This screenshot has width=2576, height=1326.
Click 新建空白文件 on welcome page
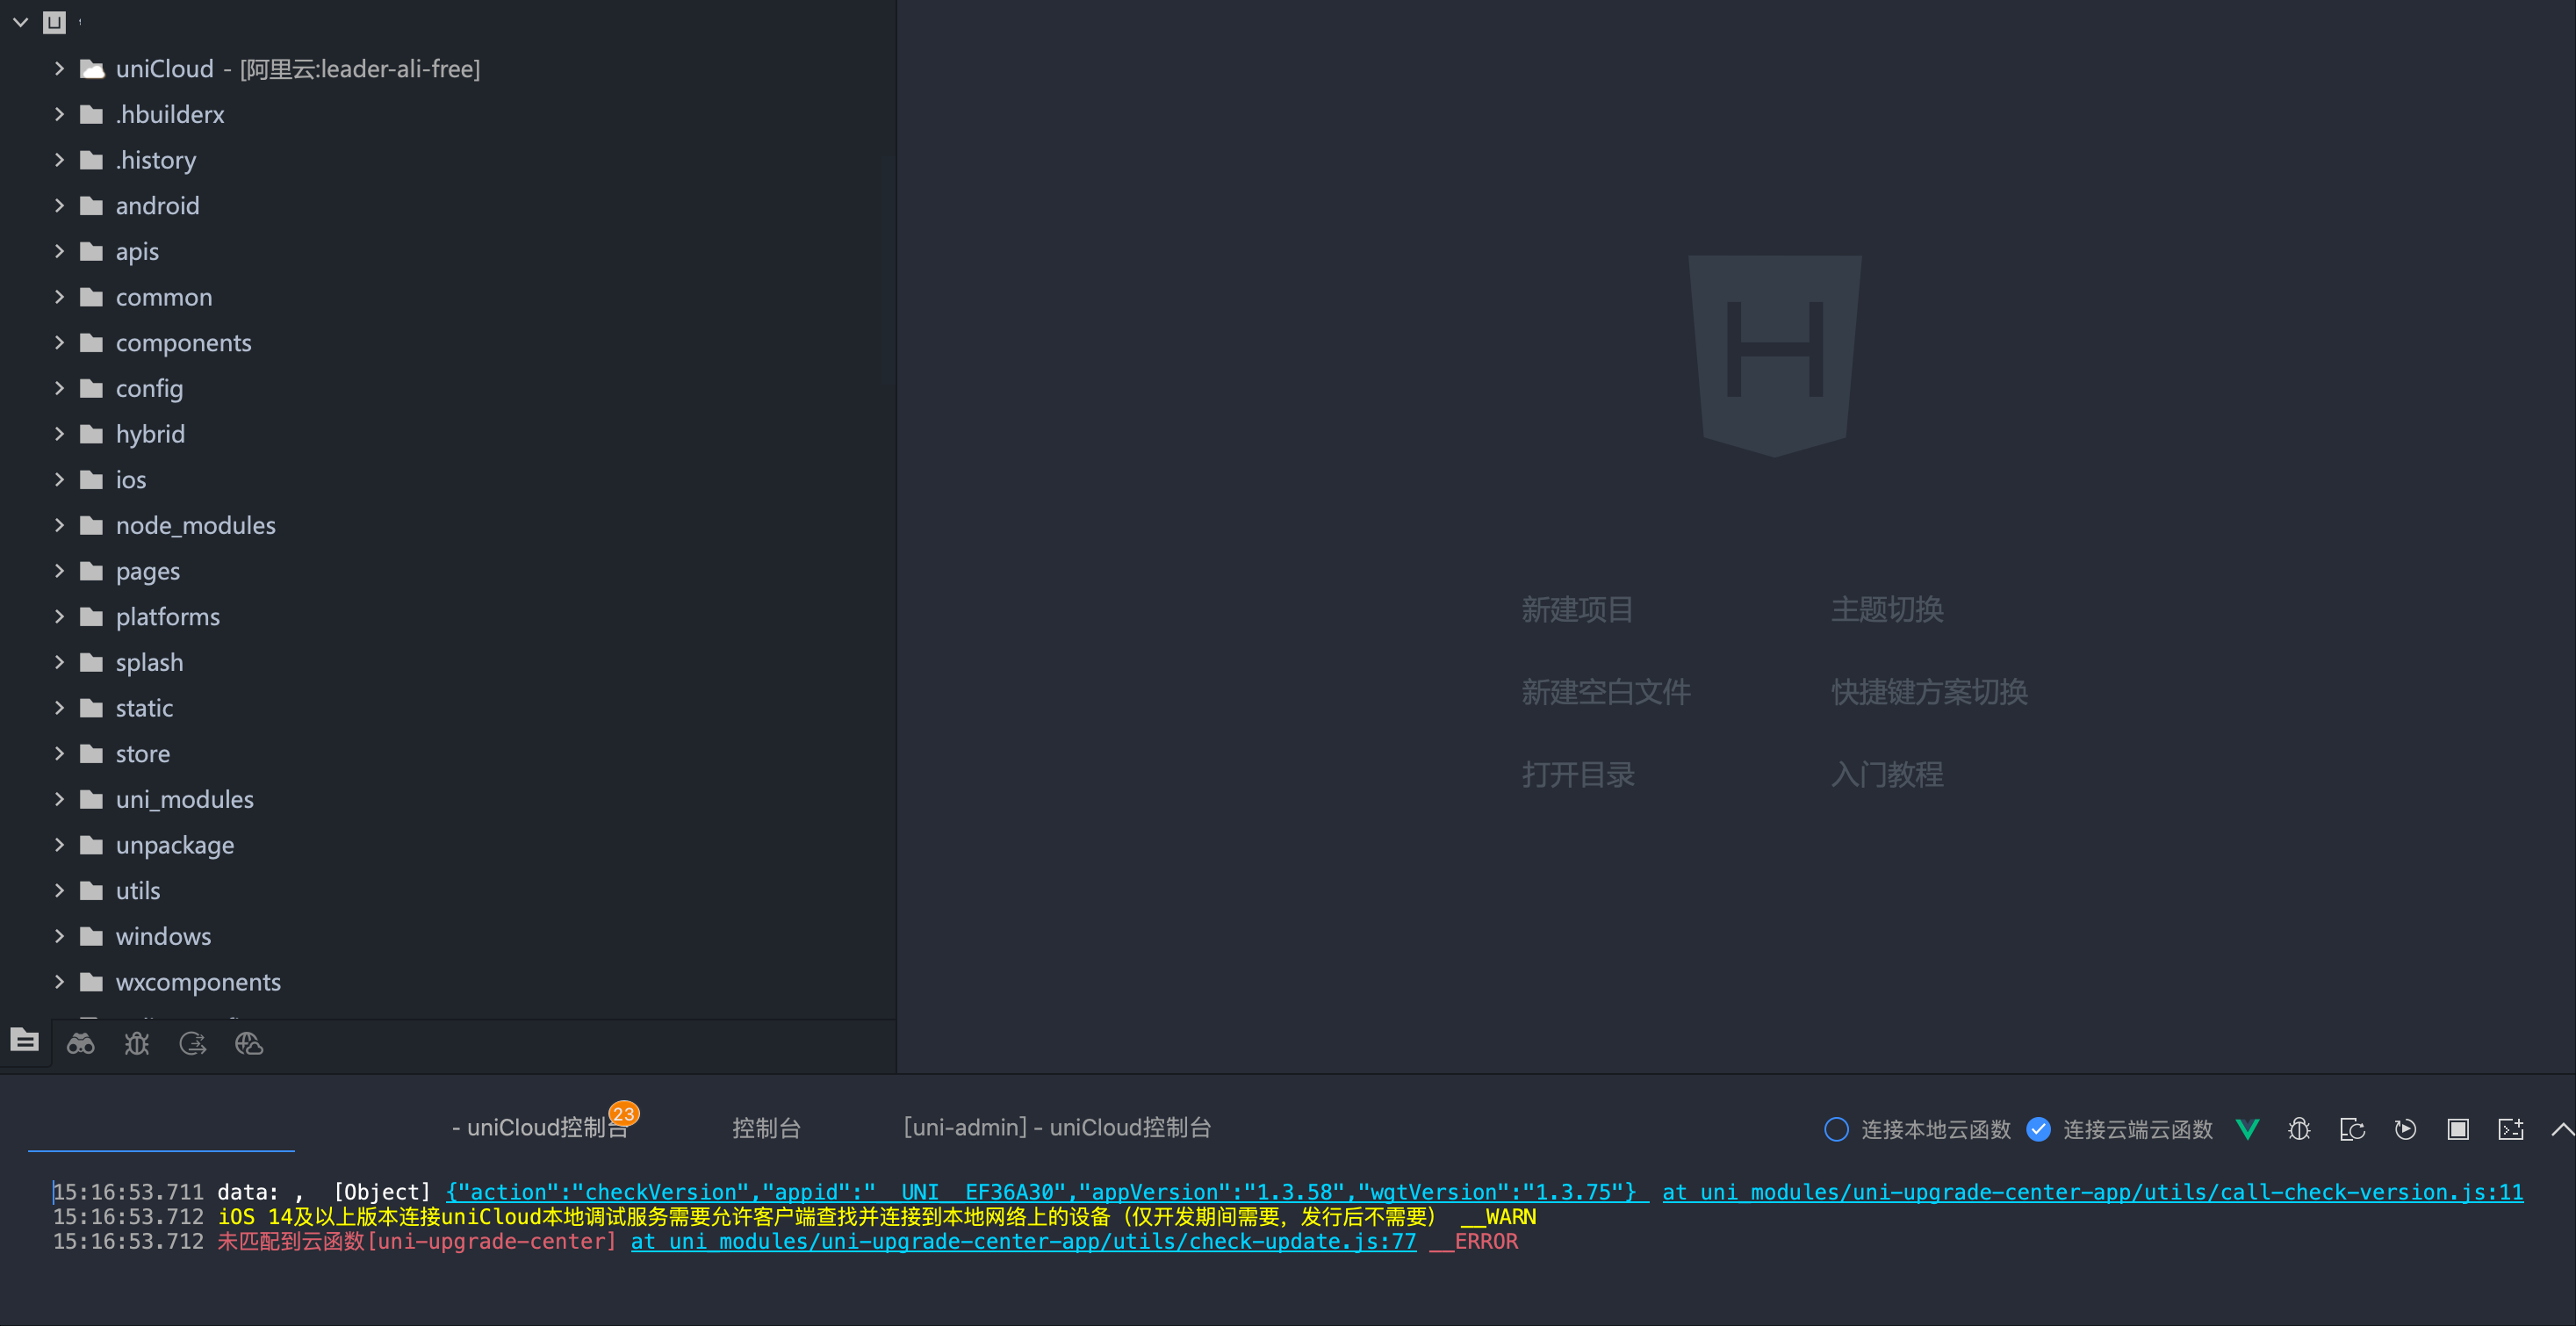click(1606, 692)
